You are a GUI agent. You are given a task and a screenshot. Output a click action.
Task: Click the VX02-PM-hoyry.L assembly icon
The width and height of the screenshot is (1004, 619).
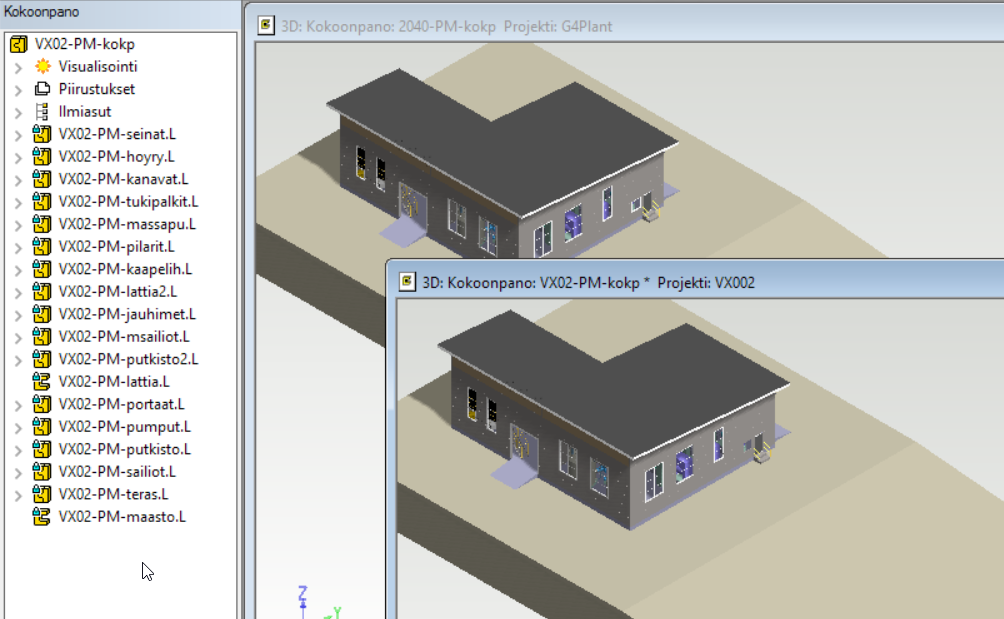pos(42,156)
